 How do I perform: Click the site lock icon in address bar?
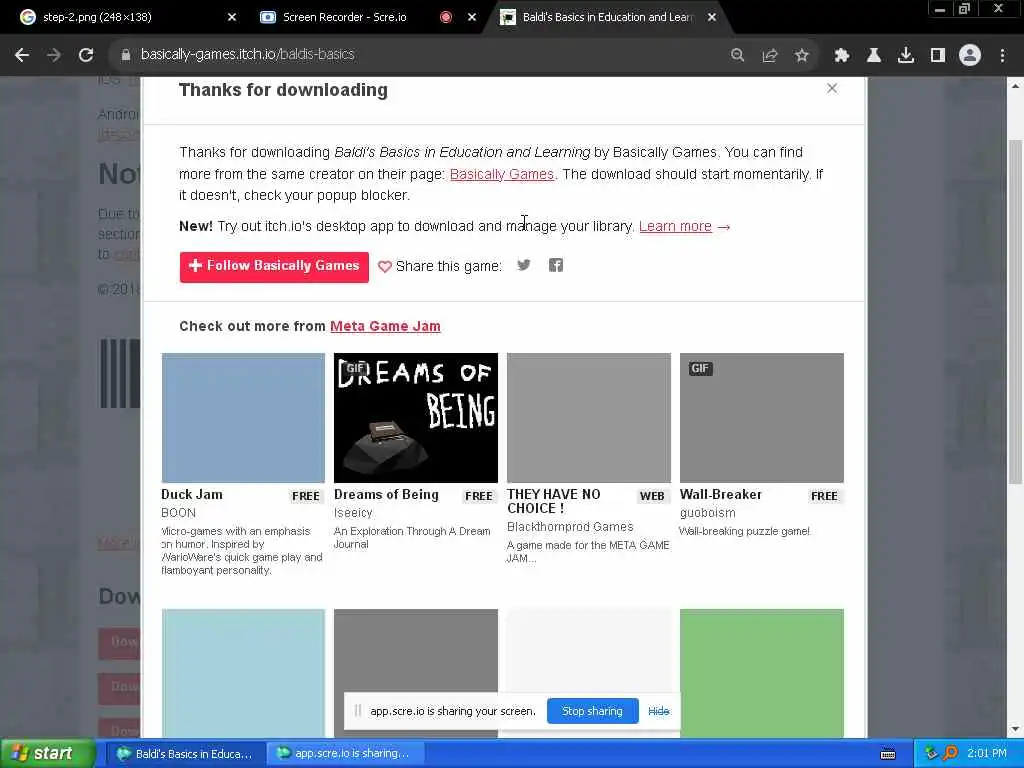tap(126, 55)
